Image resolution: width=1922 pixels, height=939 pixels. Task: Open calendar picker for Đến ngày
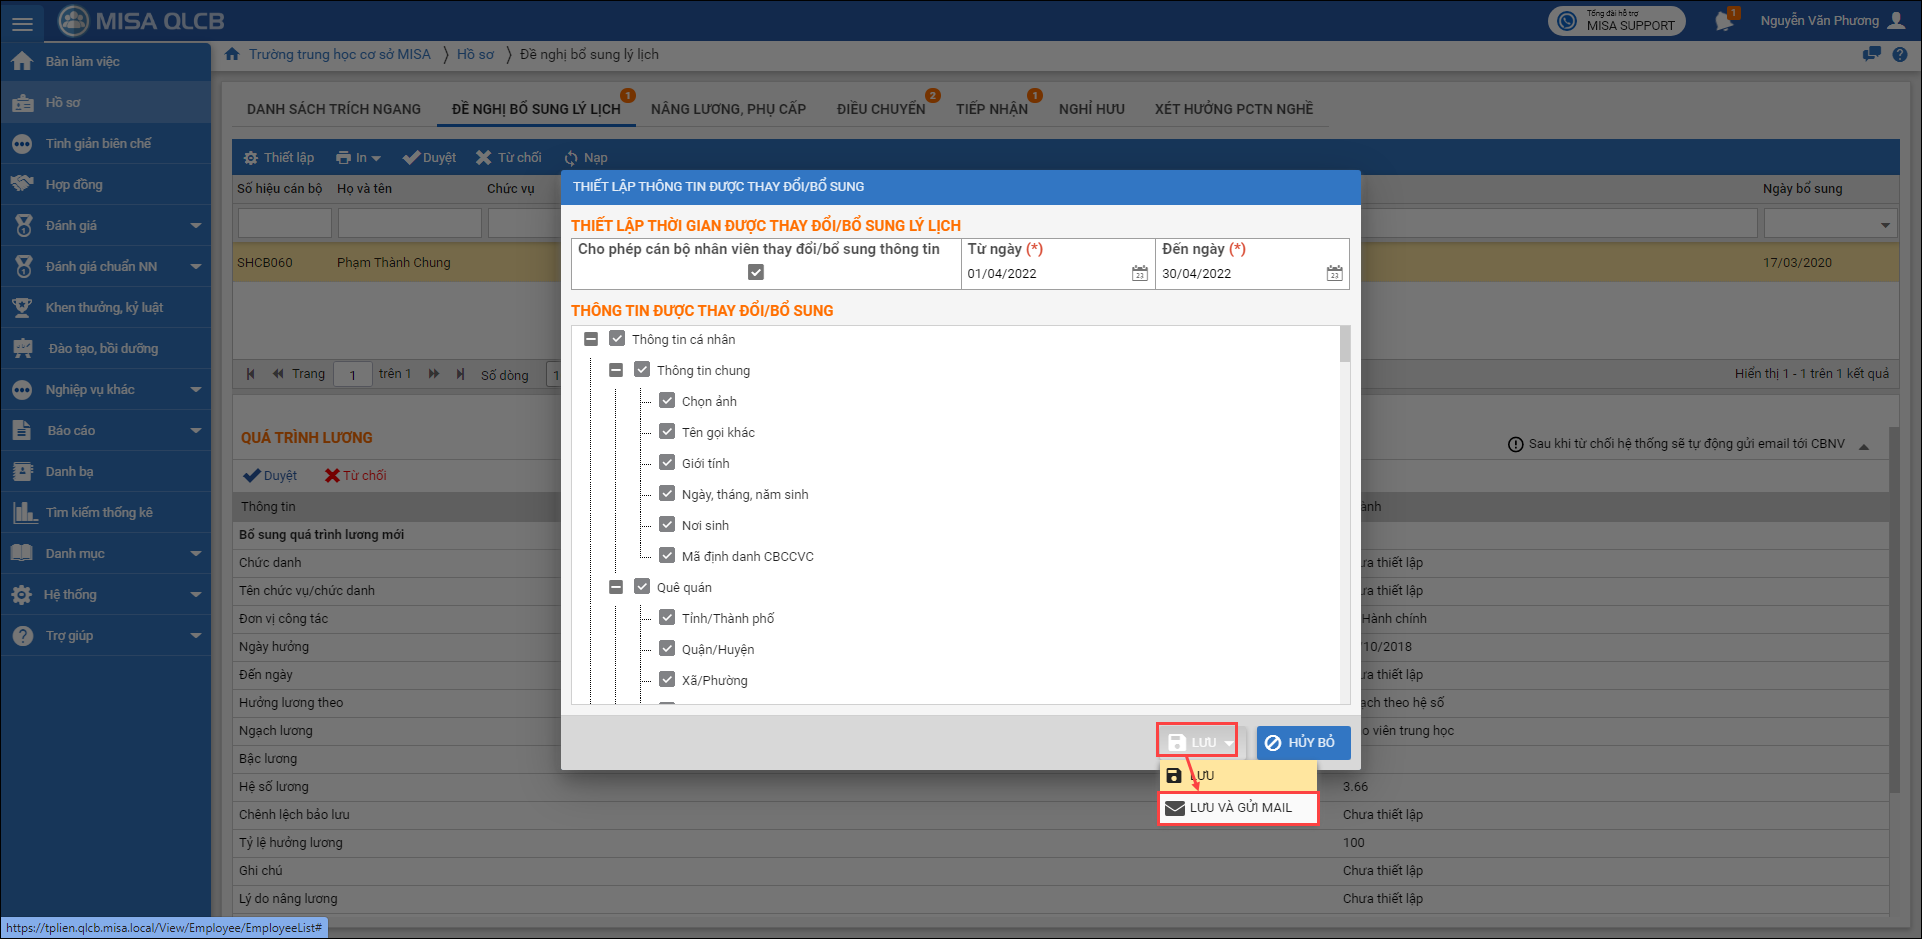point(1334,274)
